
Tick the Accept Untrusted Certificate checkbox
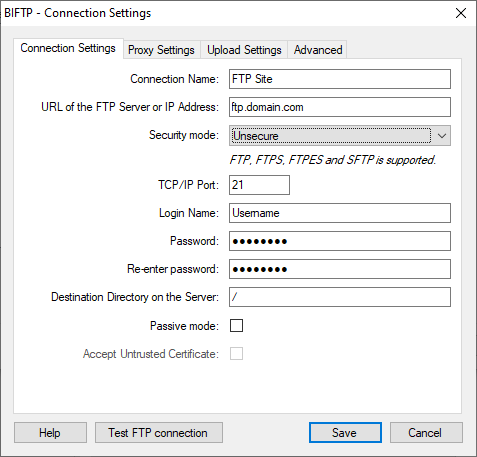(x=236, y=354)
